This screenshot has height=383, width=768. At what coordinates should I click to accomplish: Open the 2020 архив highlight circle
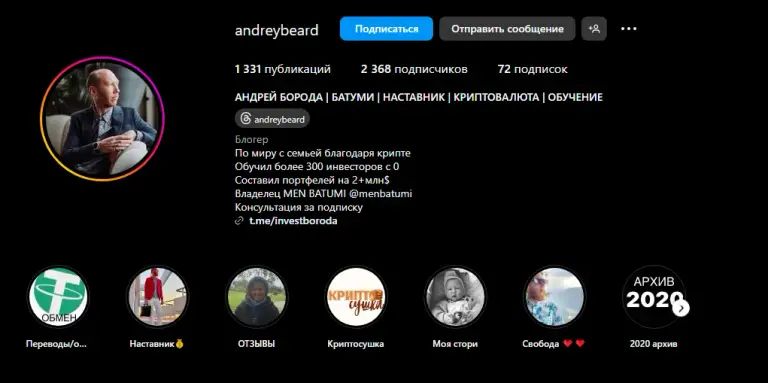(653, 297)
